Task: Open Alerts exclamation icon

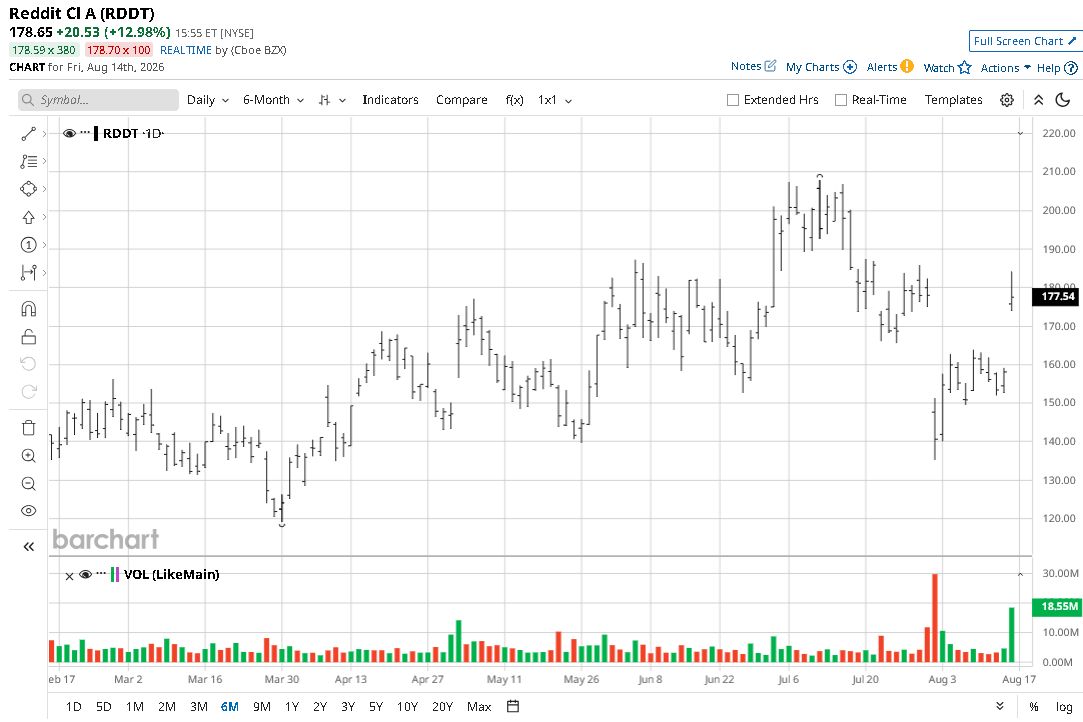Action: coord(907,66)
